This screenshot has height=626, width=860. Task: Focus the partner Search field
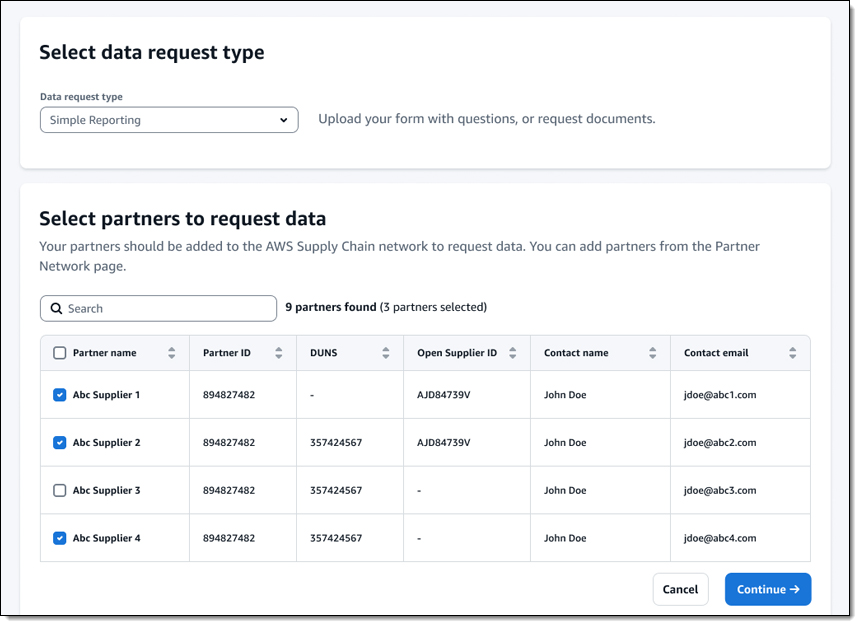click(165, 309)
